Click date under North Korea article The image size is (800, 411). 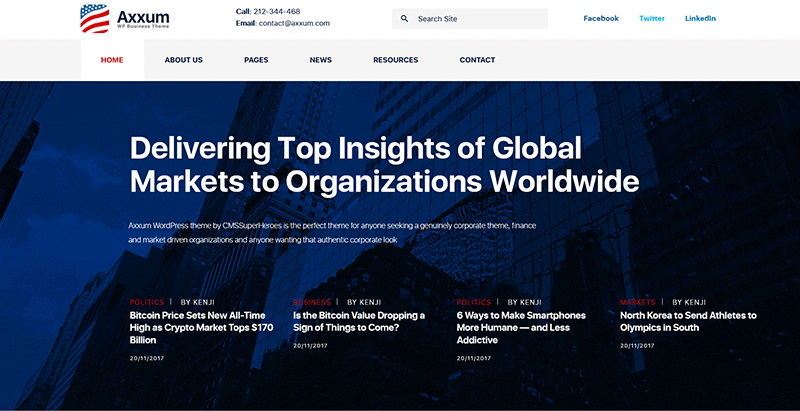click(x=637, y=346)
